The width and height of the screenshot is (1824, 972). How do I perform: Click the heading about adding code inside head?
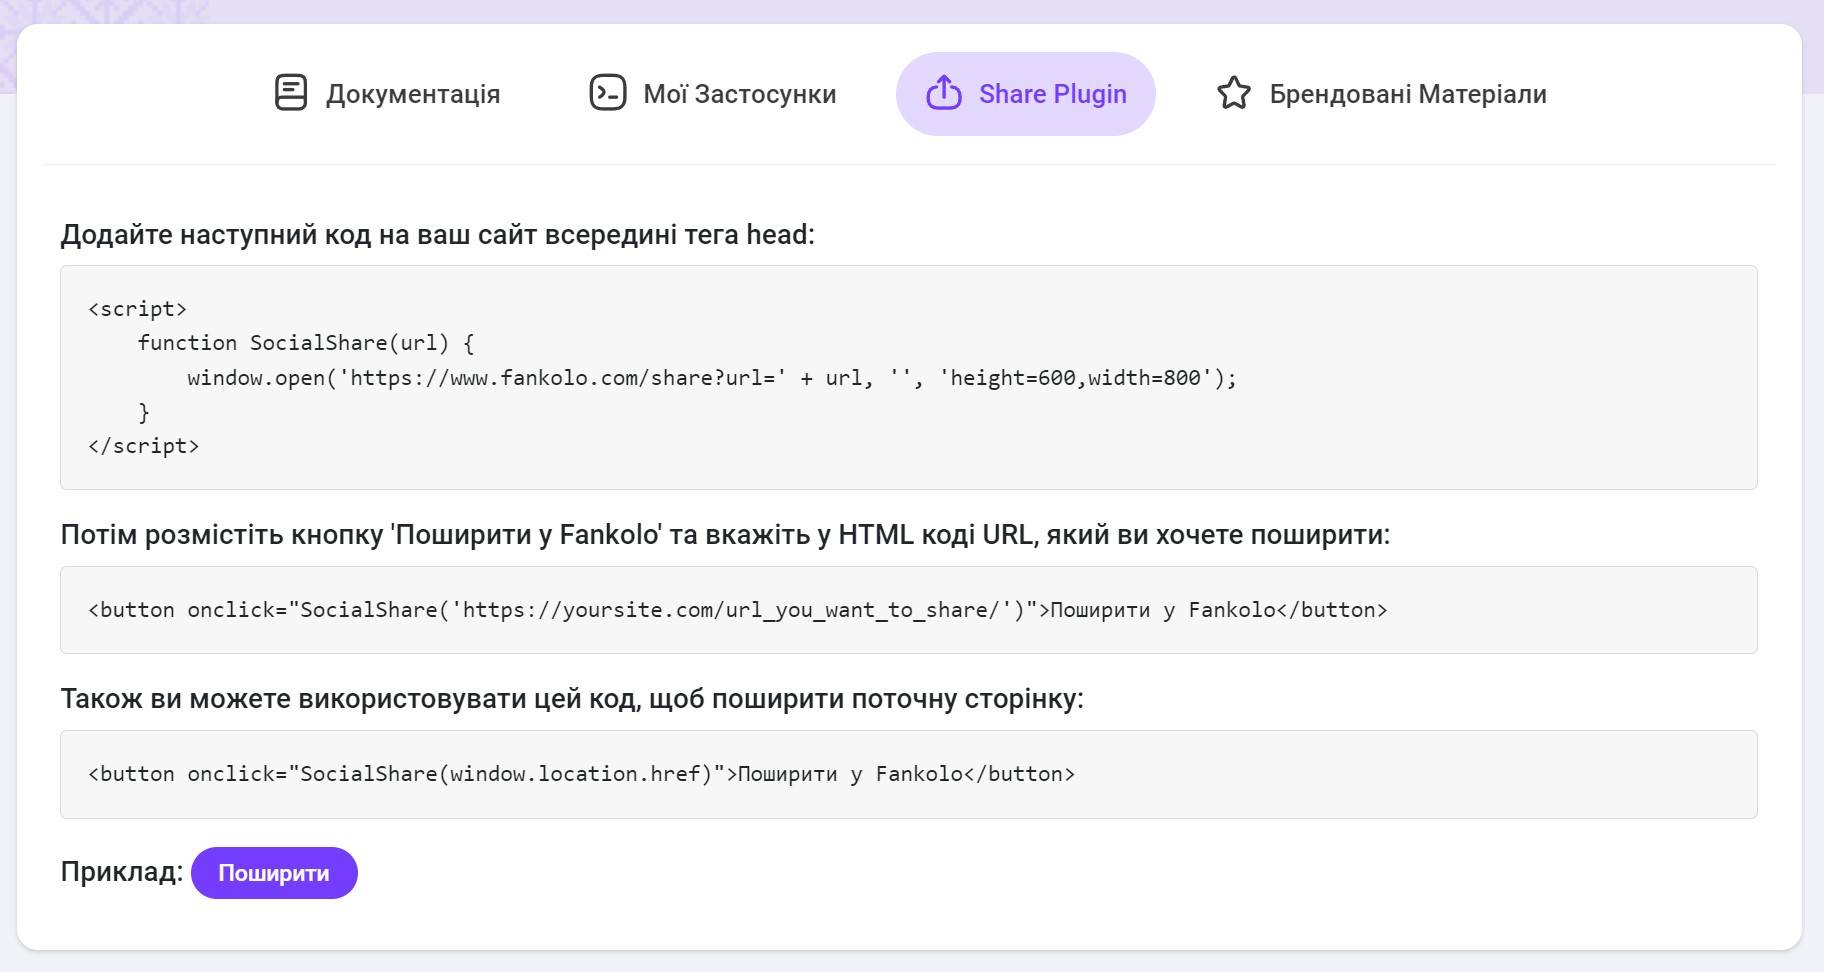tap(438, 234)
